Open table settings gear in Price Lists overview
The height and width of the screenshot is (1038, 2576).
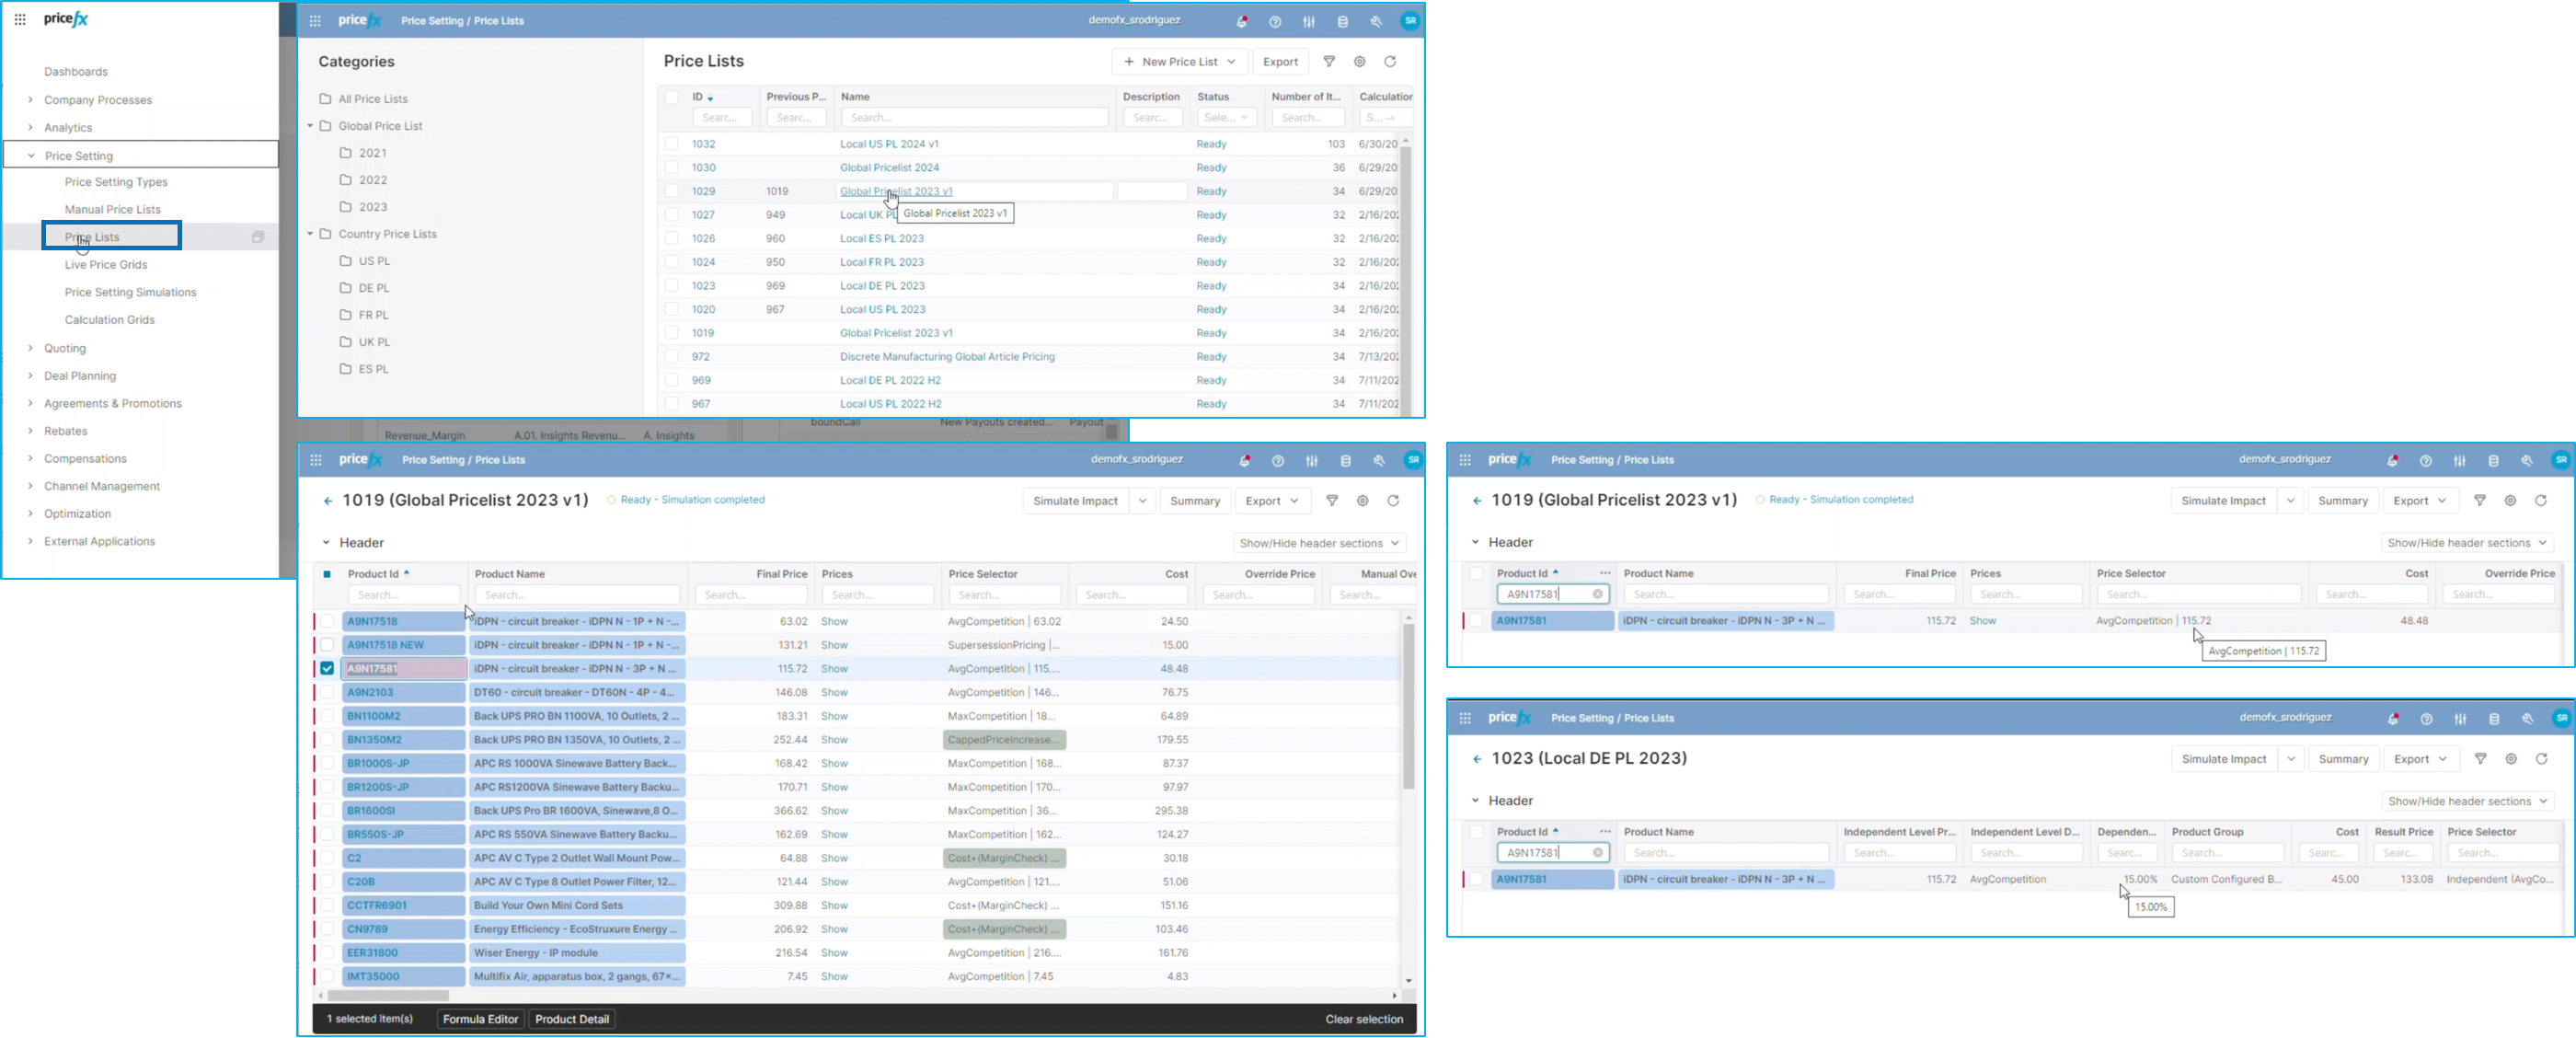point(1360,62)
